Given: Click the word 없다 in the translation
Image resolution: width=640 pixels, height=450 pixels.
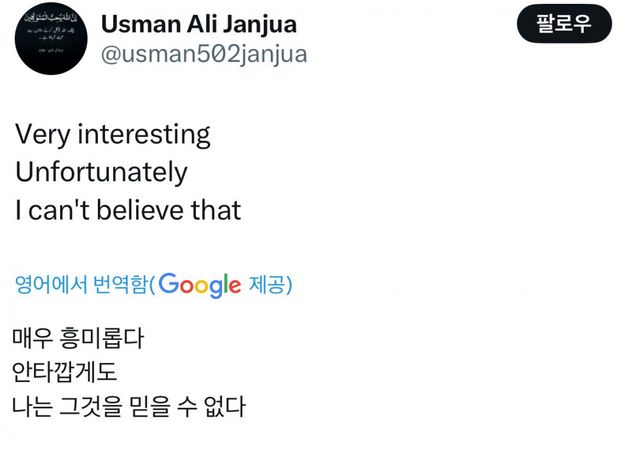Looking at the screenshot, I should [x=225, y=407].
